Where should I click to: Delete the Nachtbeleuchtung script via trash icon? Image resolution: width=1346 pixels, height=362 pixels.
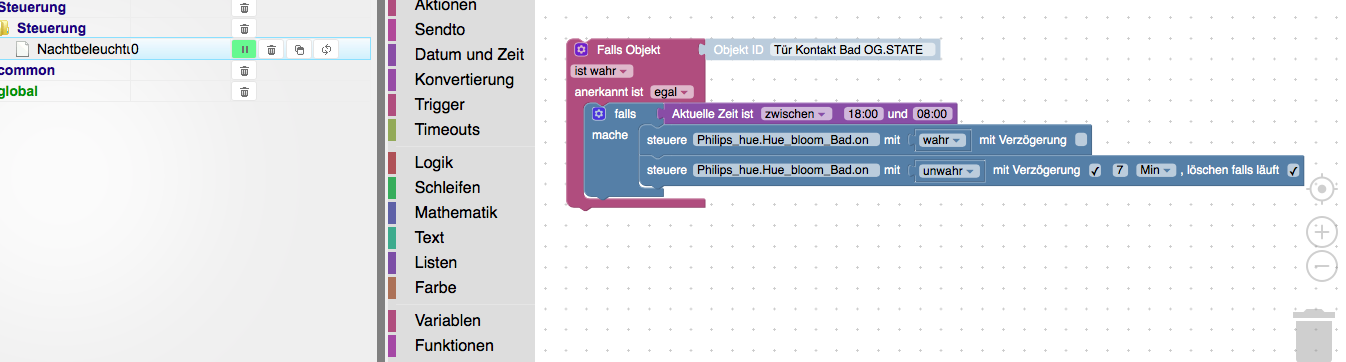pos(272,49)
